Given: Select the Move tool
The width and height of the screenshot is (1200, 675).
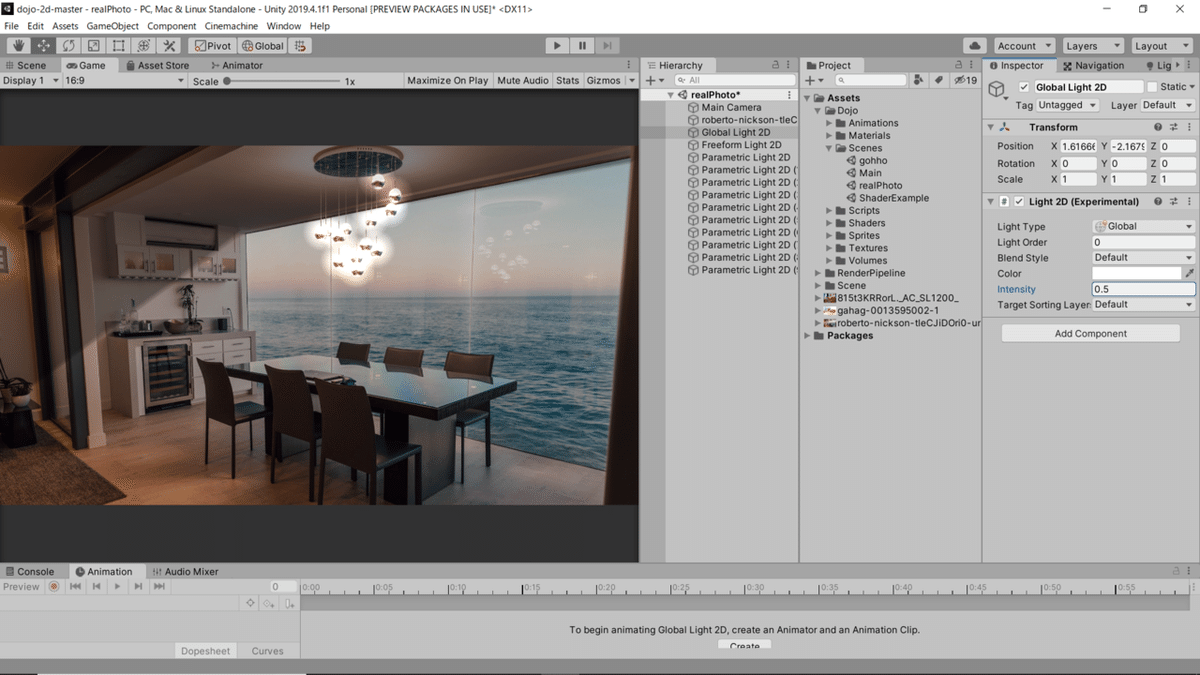Looking at the screenshot, I should pos(43,46).
